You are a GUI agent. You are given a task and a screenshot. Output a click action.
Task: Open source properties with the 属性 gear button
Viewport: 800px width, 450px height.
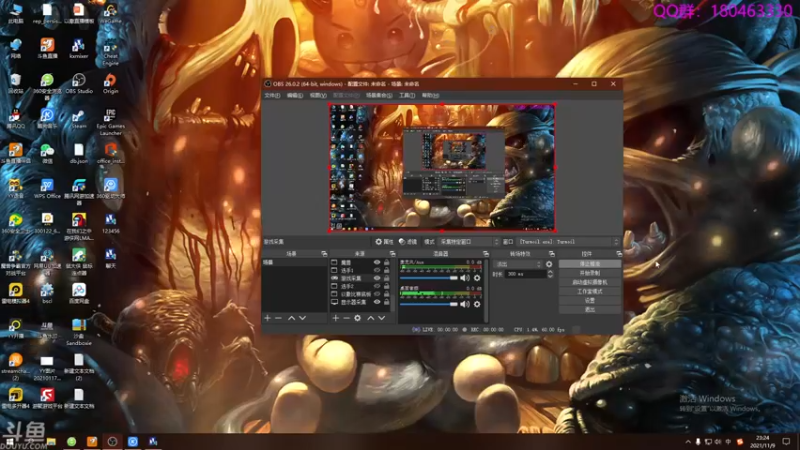pyautogui.click(x=384, y=242)
